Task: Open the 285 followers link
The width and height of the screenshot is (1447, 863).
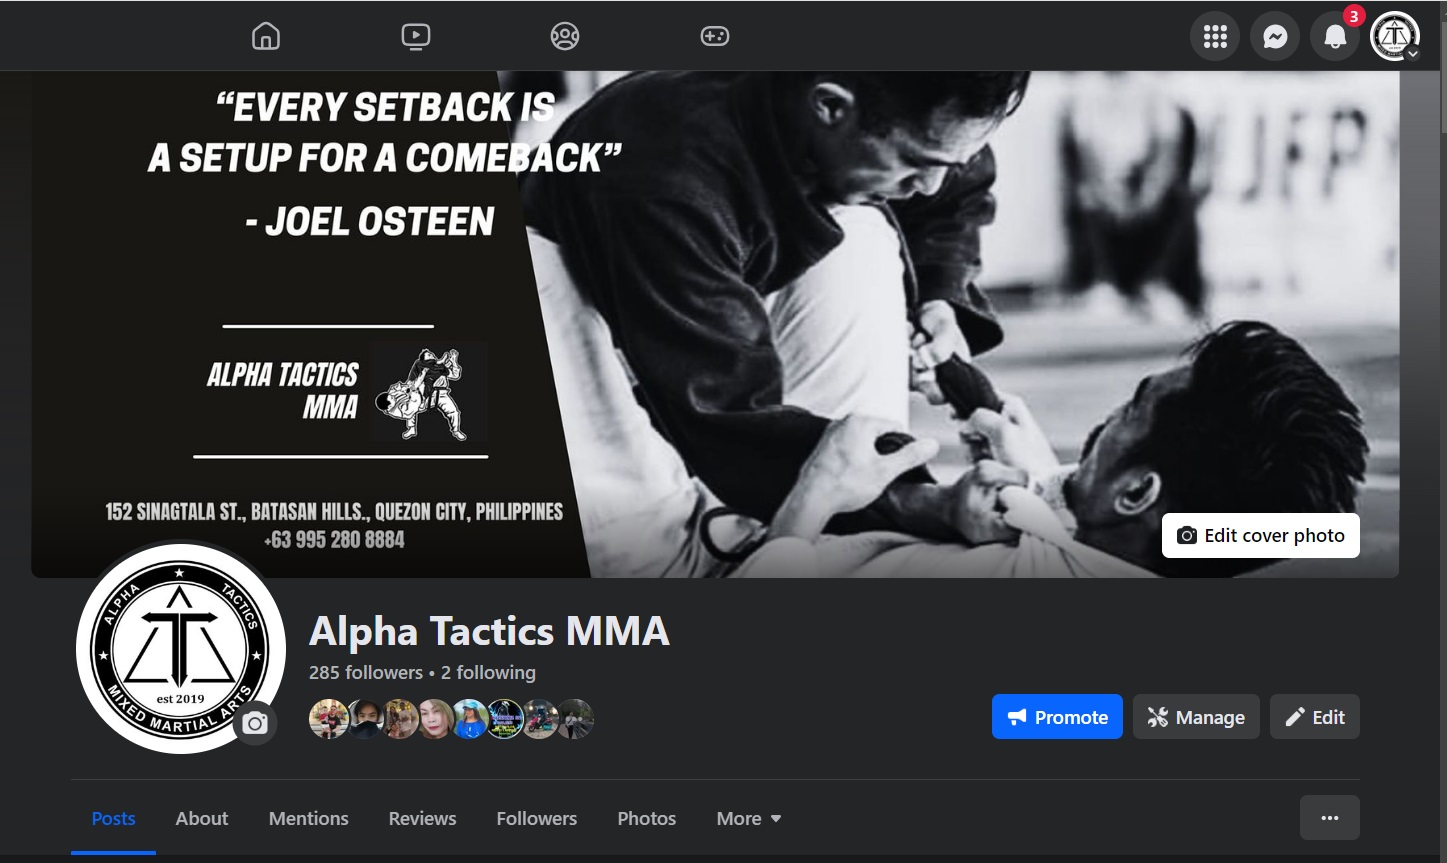Action: click(366, 672)
